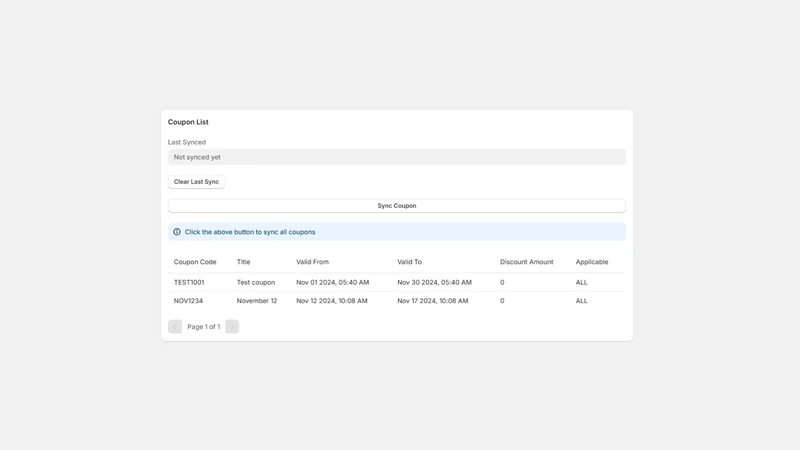Click the Clear Last Sync button
Viewport: 800px width, 450px height.
pyautogui.click(x=196, y=182)
